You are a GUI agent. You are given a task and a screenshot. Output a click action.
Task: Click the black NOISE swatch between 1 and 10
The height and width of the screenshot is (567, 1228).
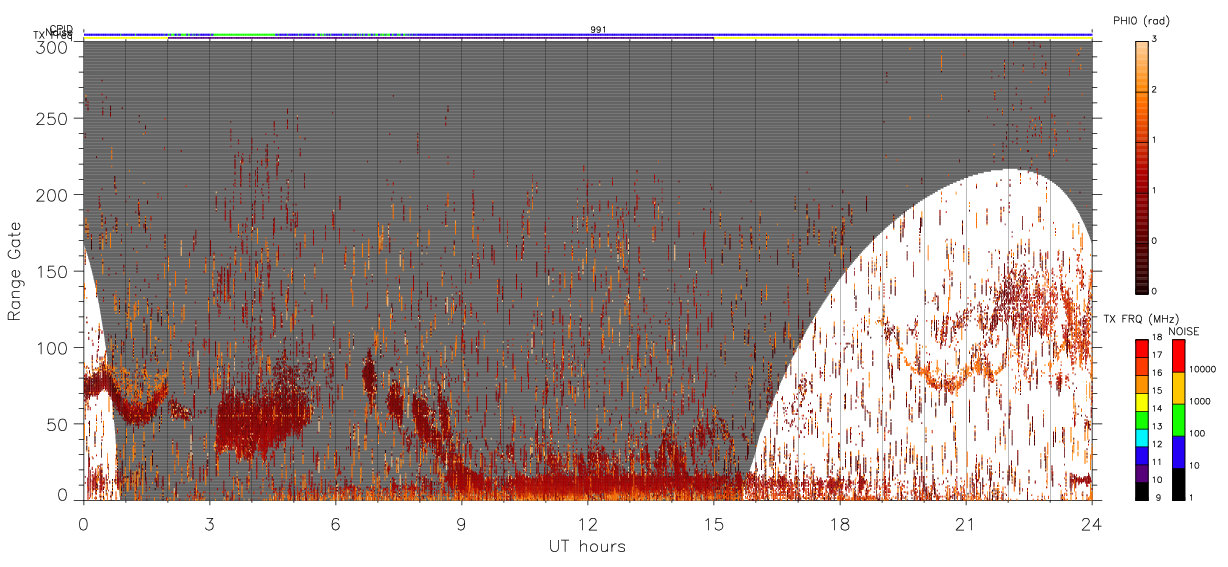[1177, 484]
